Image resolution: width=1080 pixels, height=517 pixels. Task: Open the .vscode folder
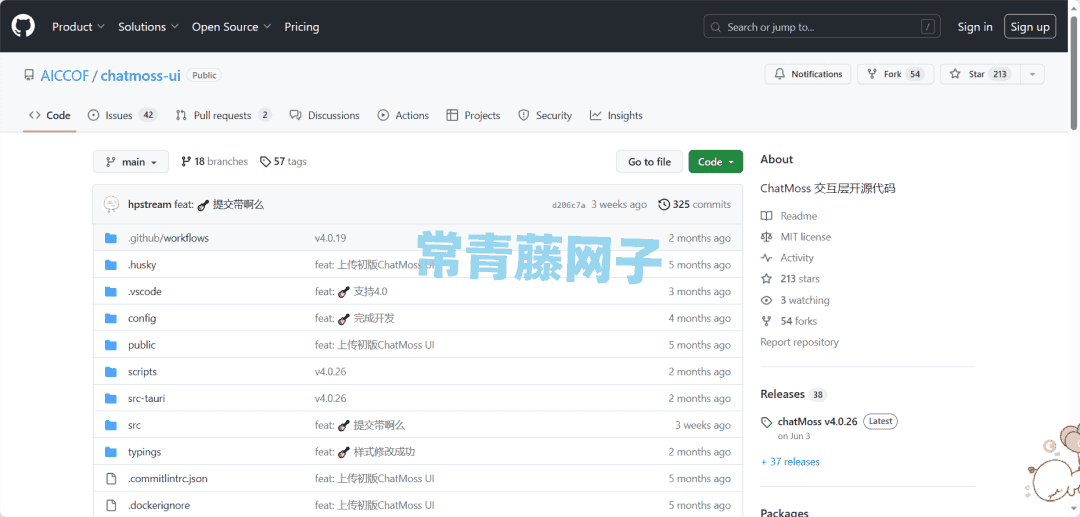pos(145,292)
